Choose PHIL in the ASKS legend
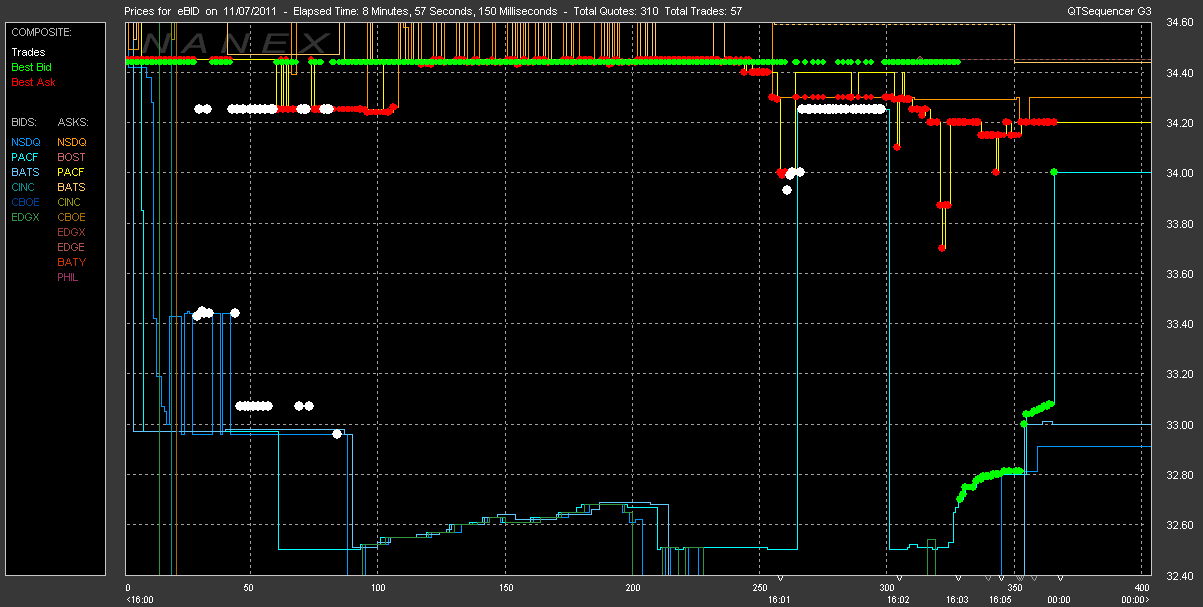This screenshot has width=1203, height=607. (68, 277)
